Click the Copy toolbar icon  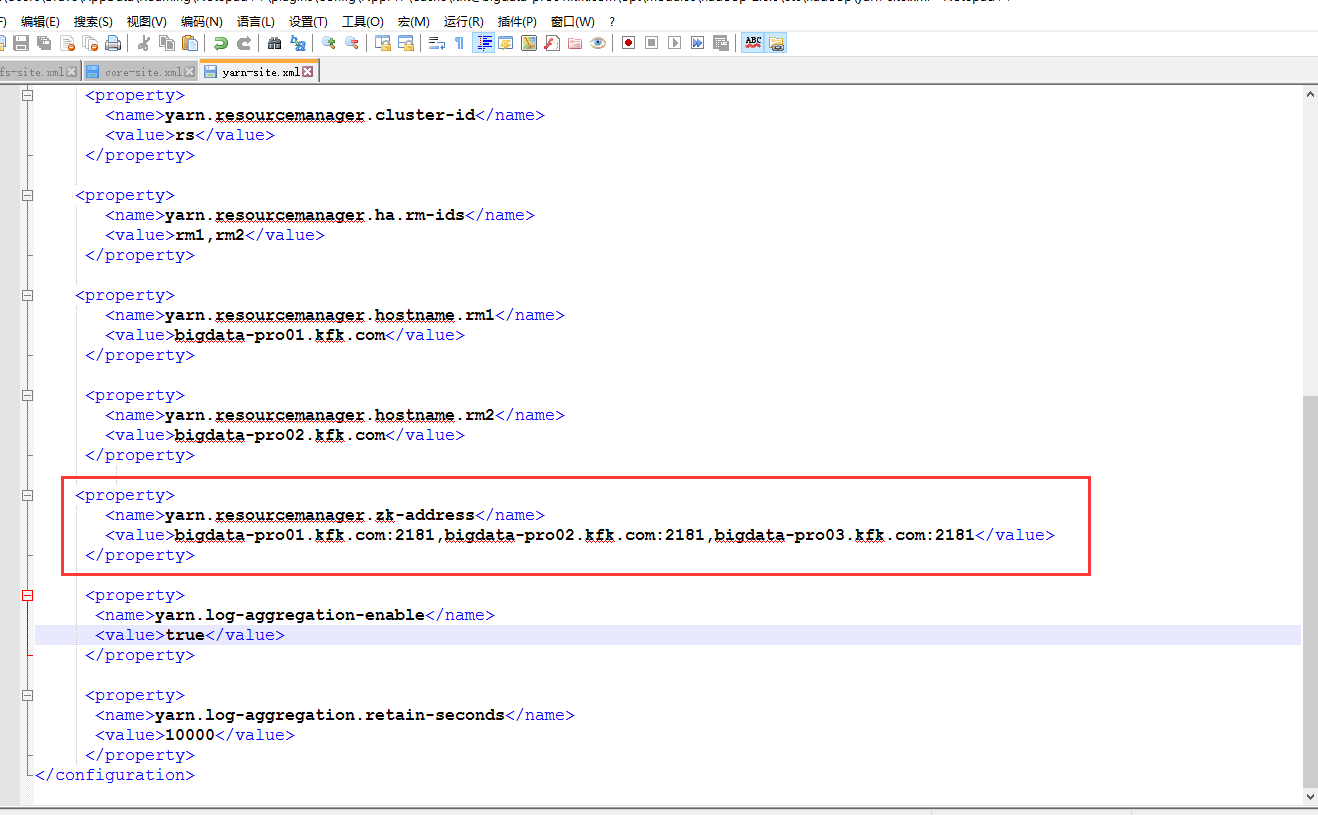[x=167, y=43]
